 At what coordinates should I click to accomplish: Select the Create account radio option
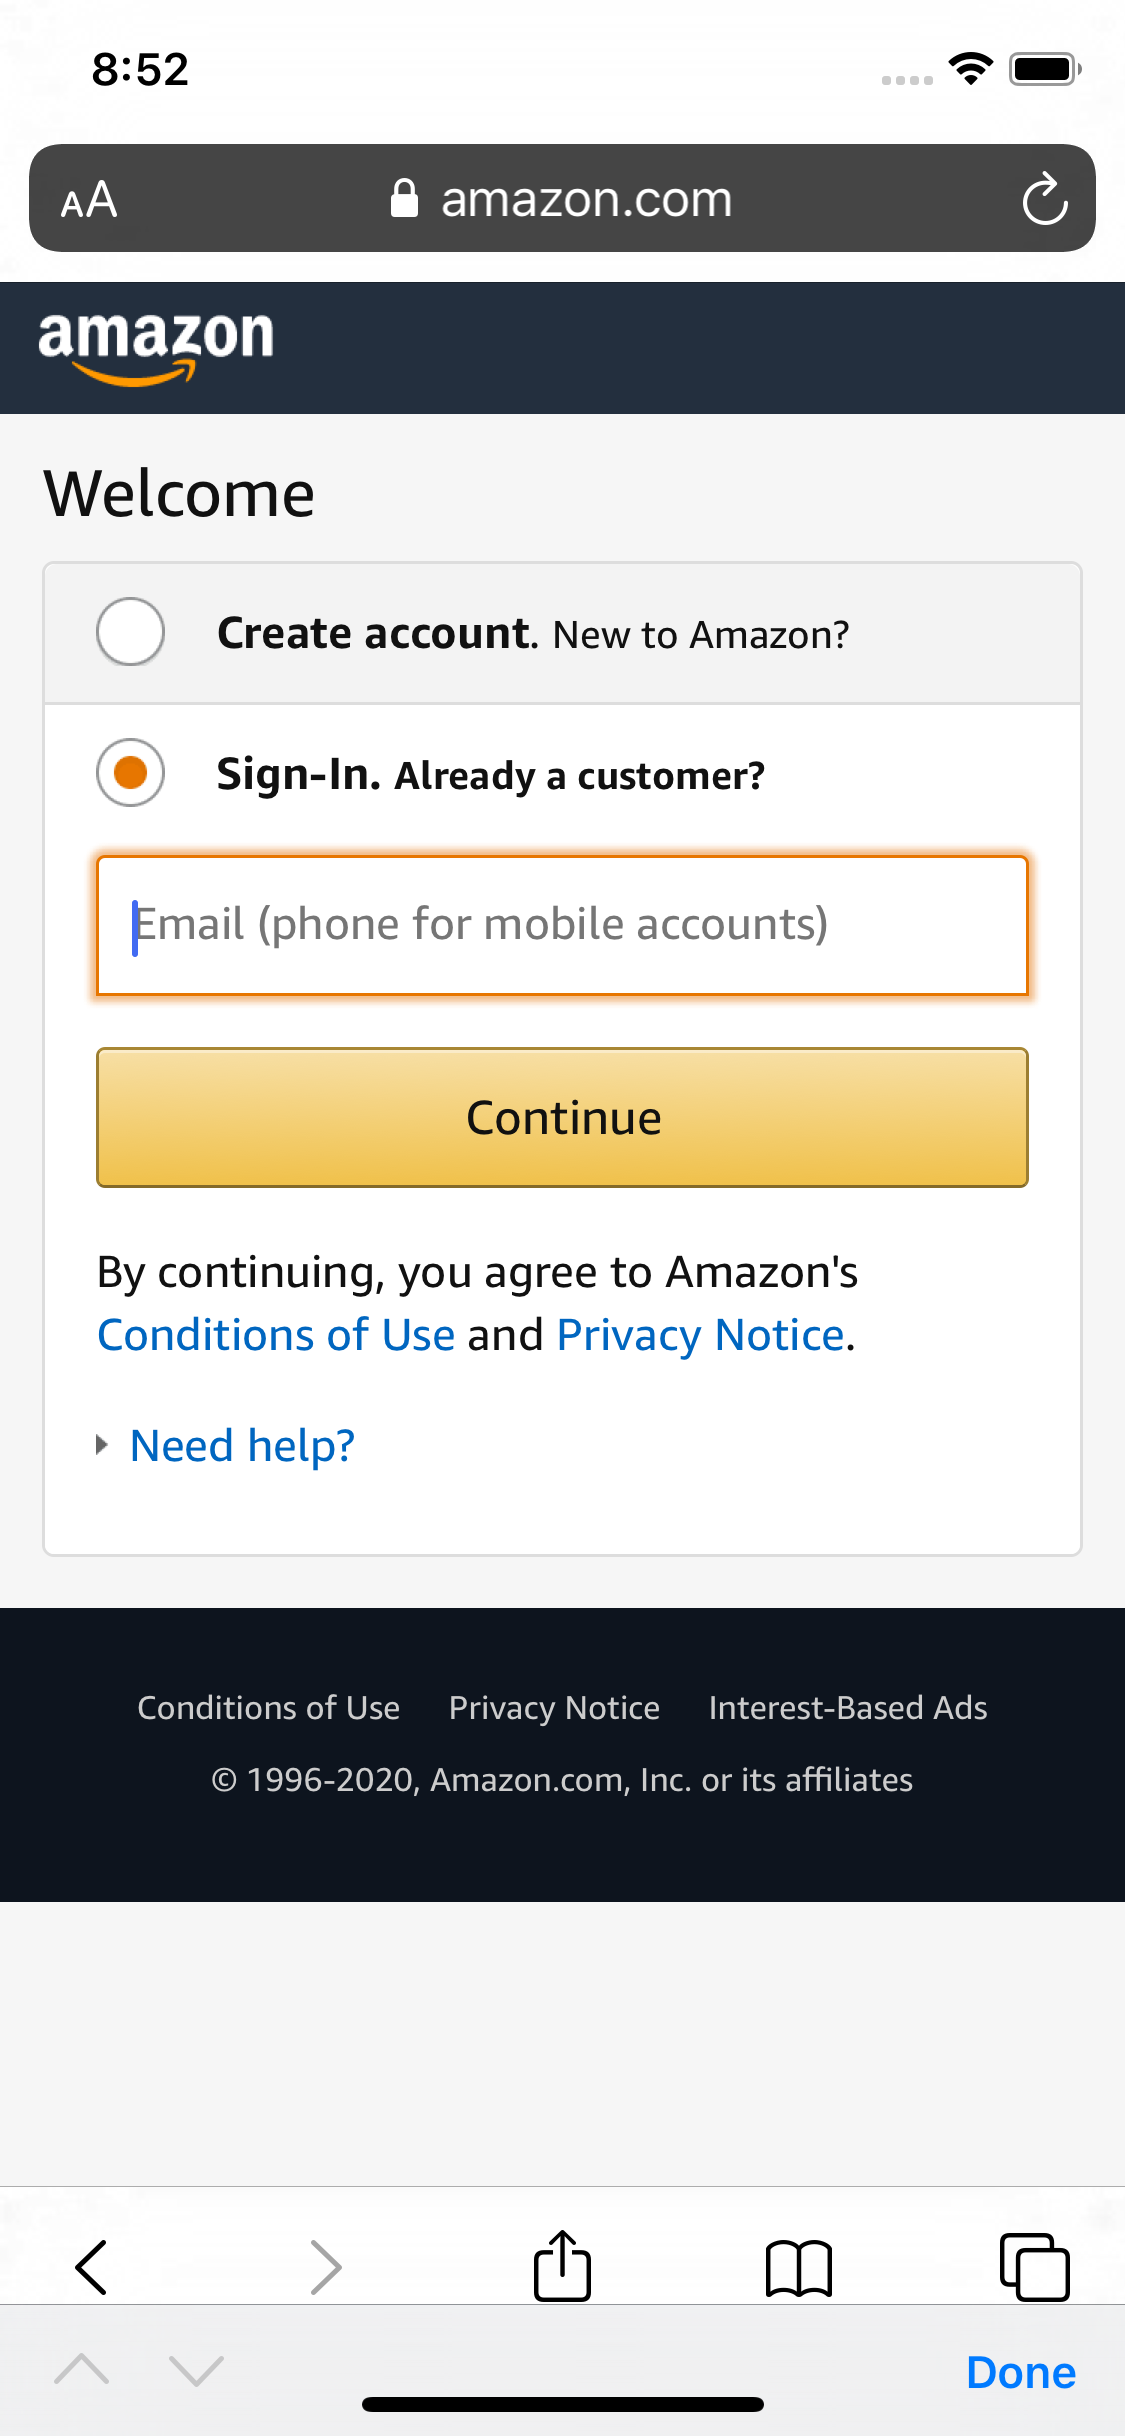(129, 631)
